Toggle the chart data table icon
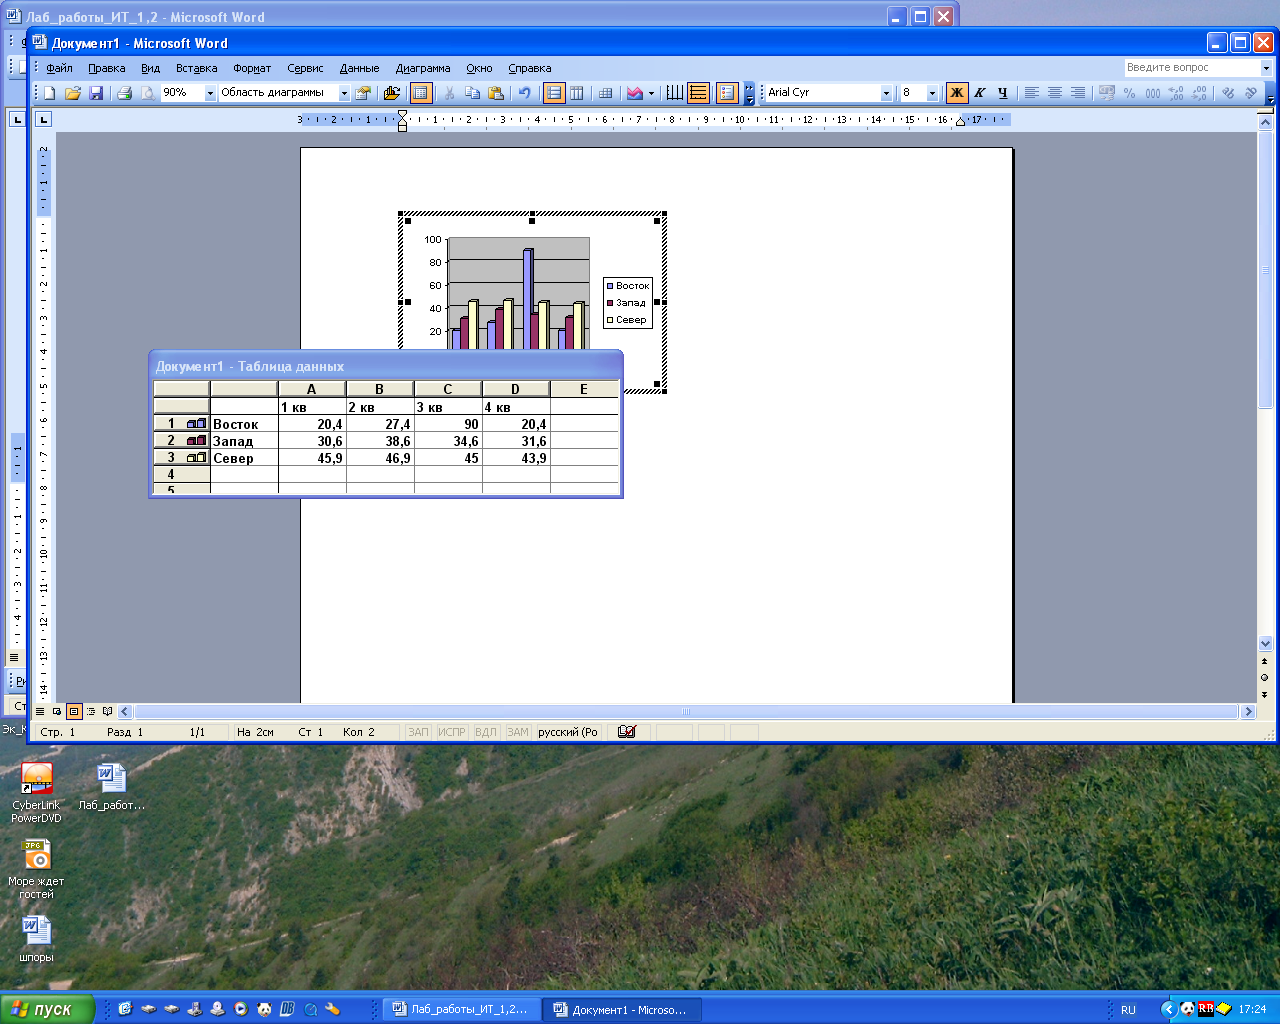This screenshot has height=1024, width=1280. coord(605,93)
